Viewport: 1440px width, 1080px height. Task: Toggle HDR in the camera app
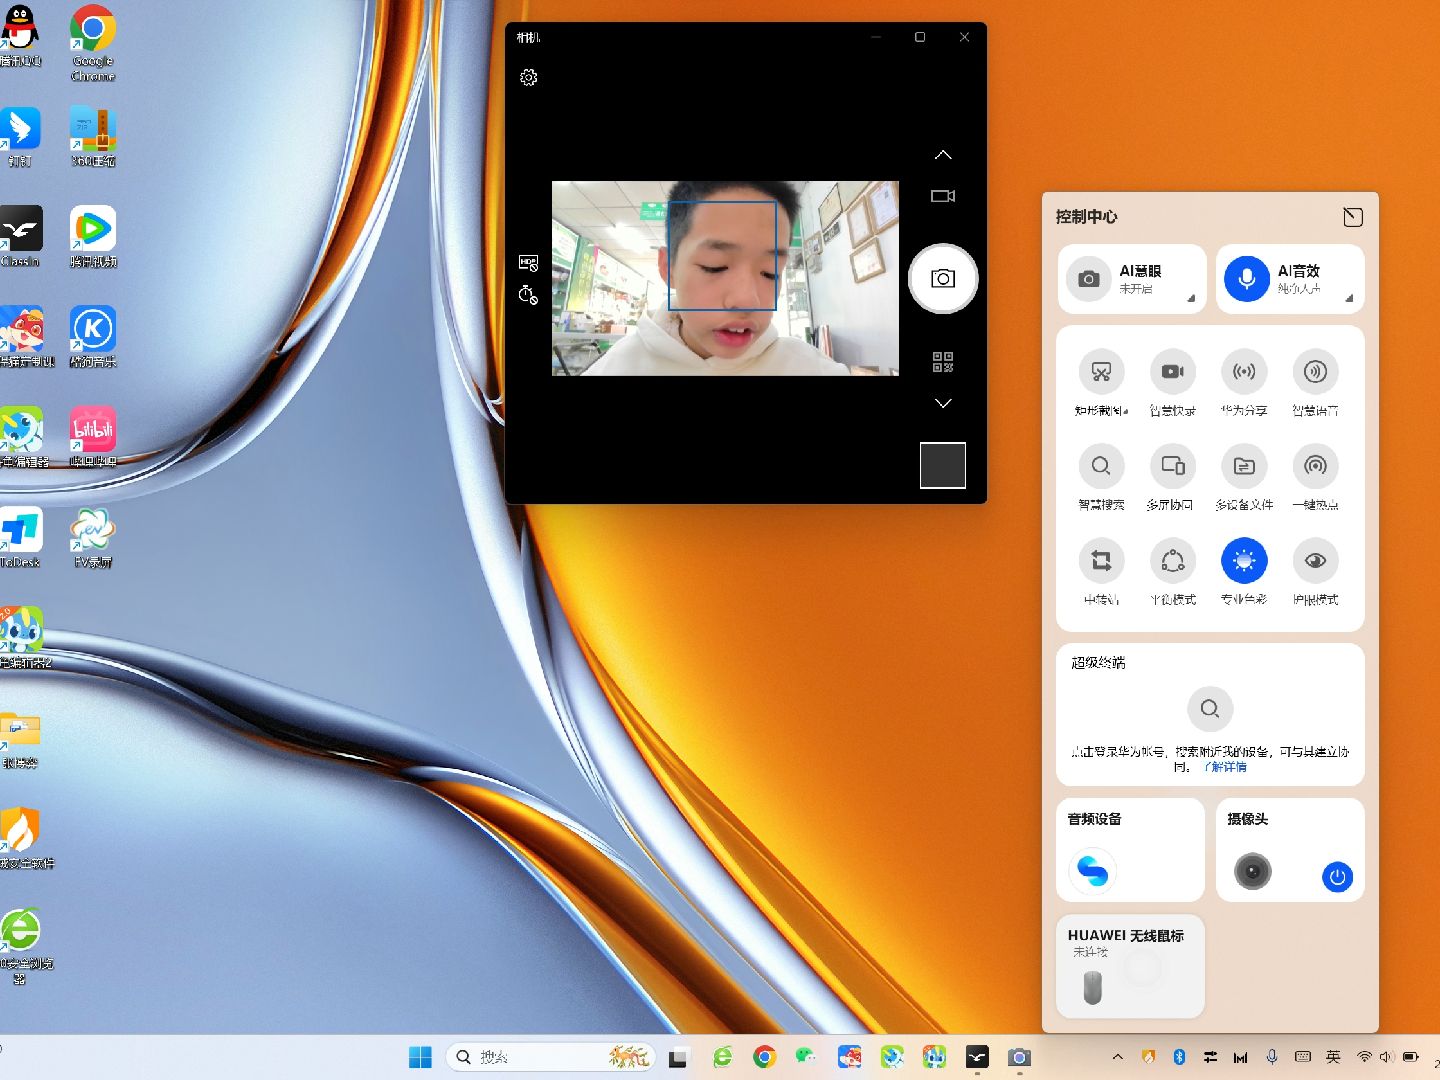tap(528, 263)
